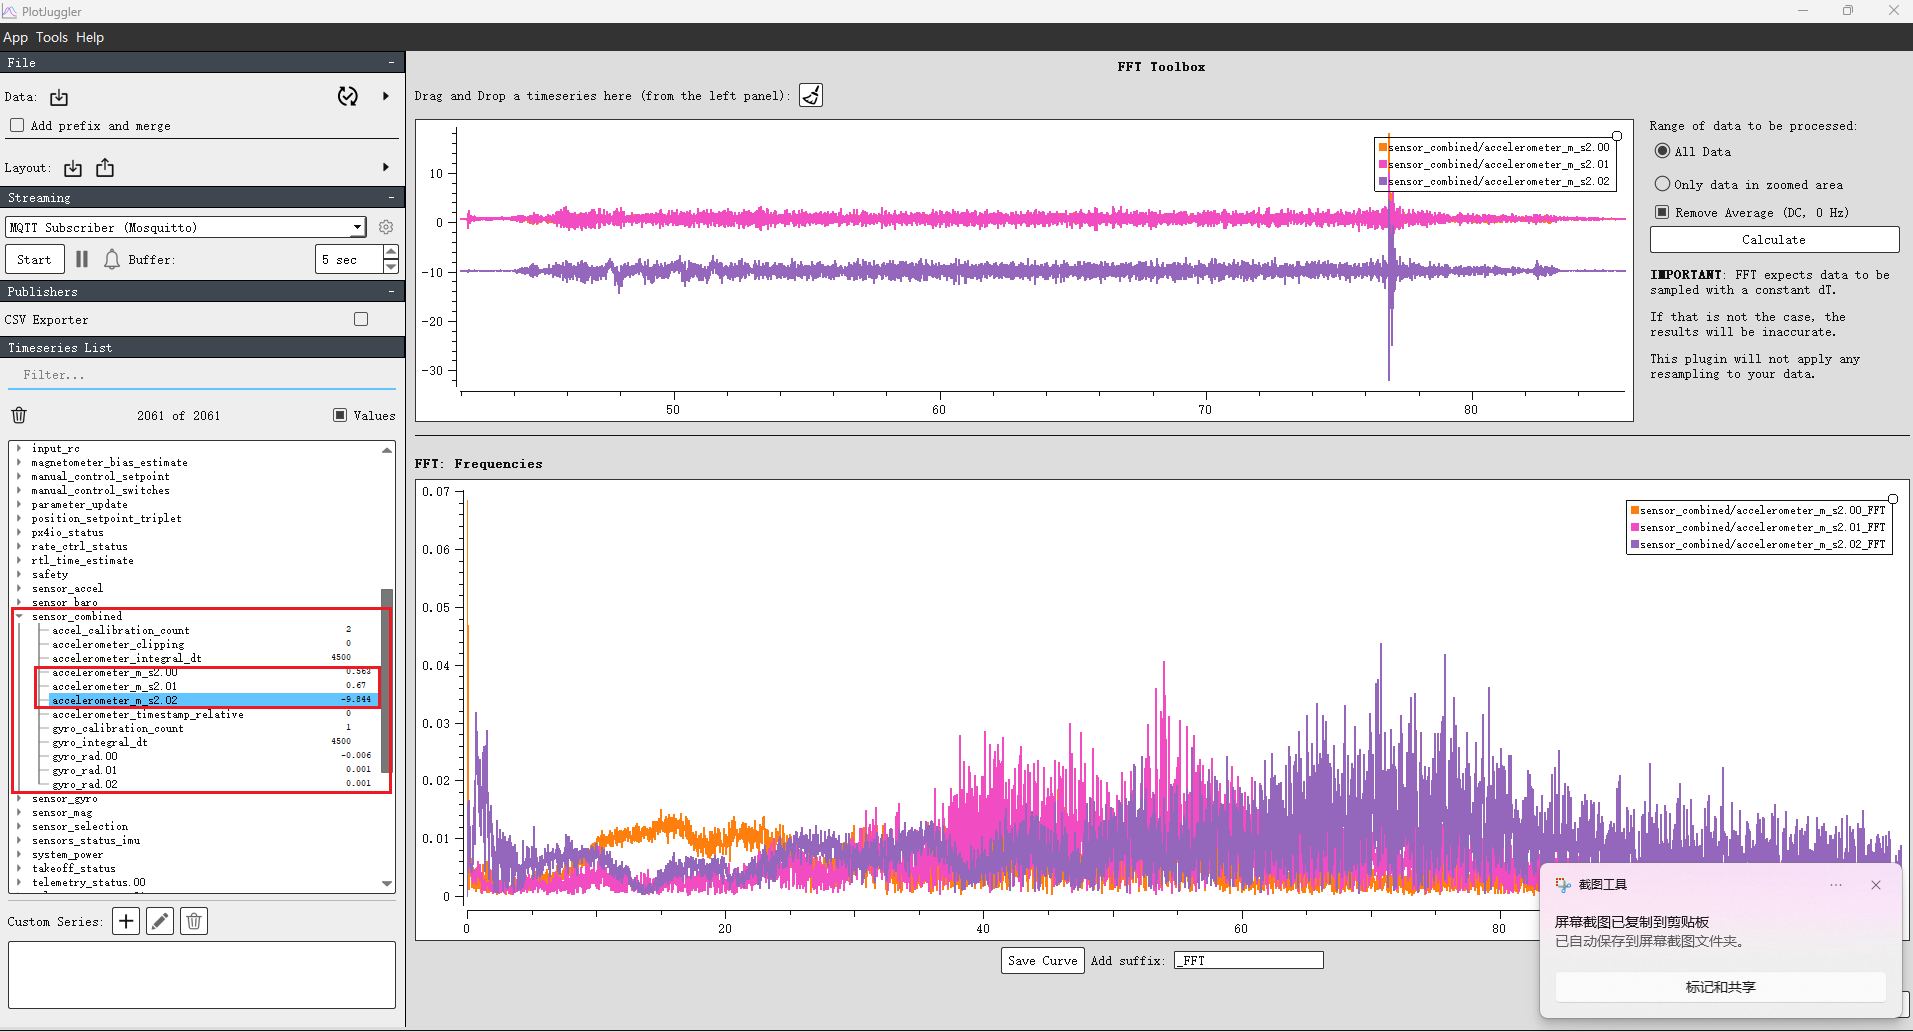Enable Add prefix and merge checkbox

(x=17, y=125)
